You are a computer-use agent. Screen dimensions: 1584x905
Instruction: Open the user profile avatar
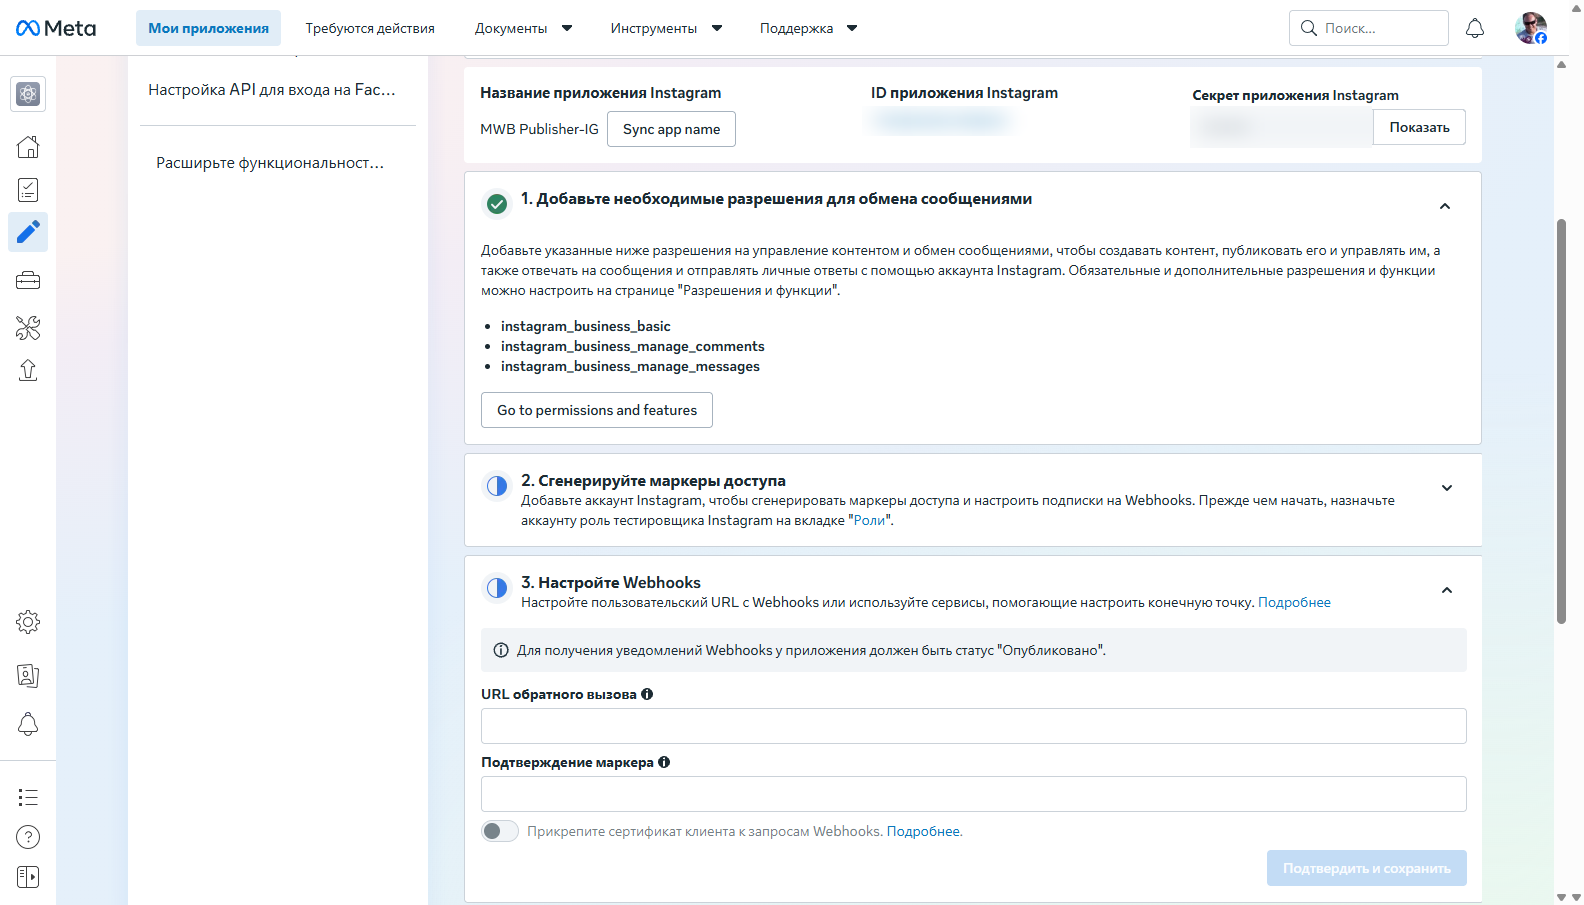point(1530,28)
